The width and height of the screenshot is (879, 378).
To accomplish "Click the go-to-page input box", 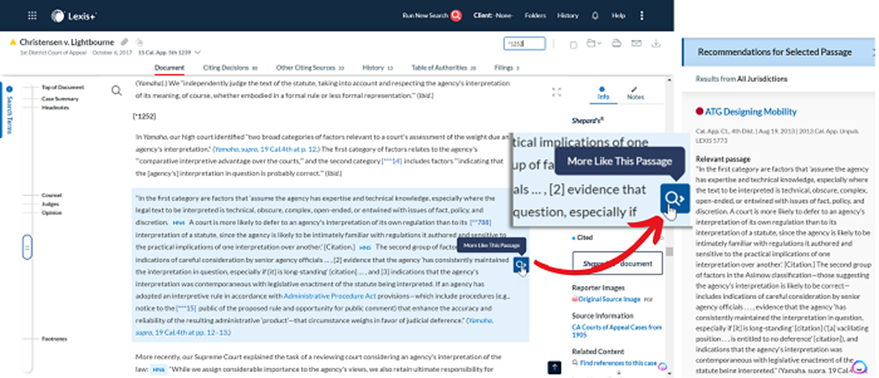I will tap(524, 43).
